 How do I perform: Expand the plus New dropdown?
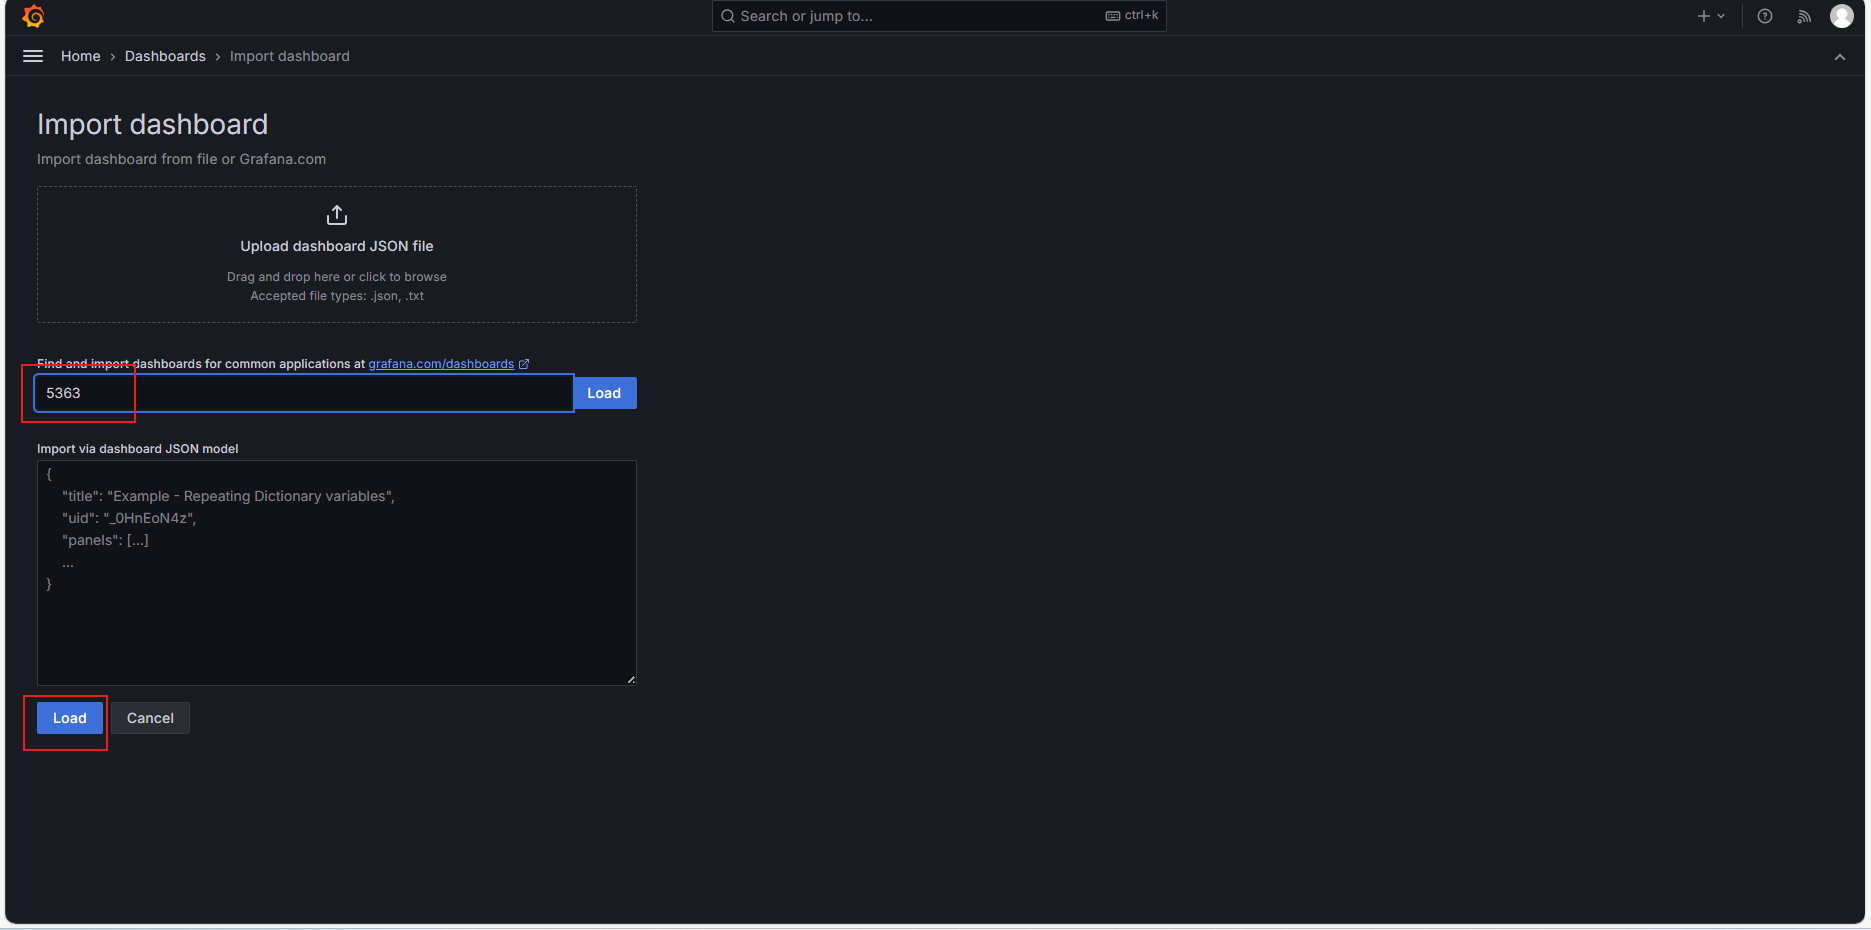click(1711, 16)
